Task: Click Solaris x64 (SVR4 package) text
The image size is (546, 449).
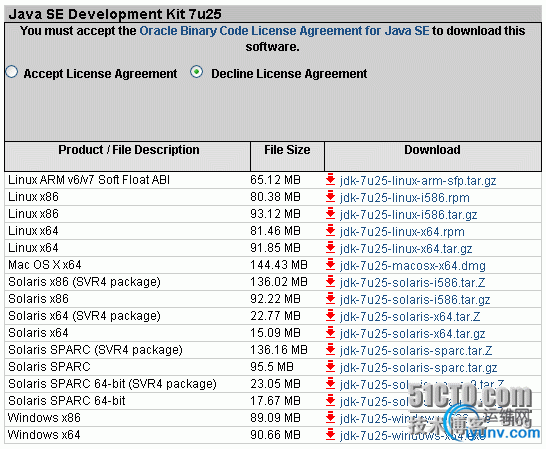Action: (x=84, y=316)
